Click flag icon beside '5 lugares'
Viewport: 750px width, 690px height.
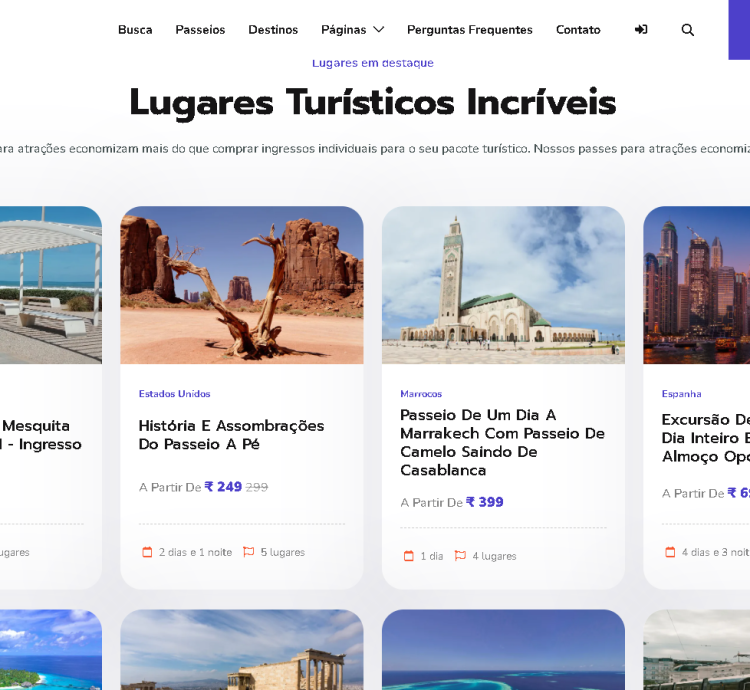tap(249, 552)
